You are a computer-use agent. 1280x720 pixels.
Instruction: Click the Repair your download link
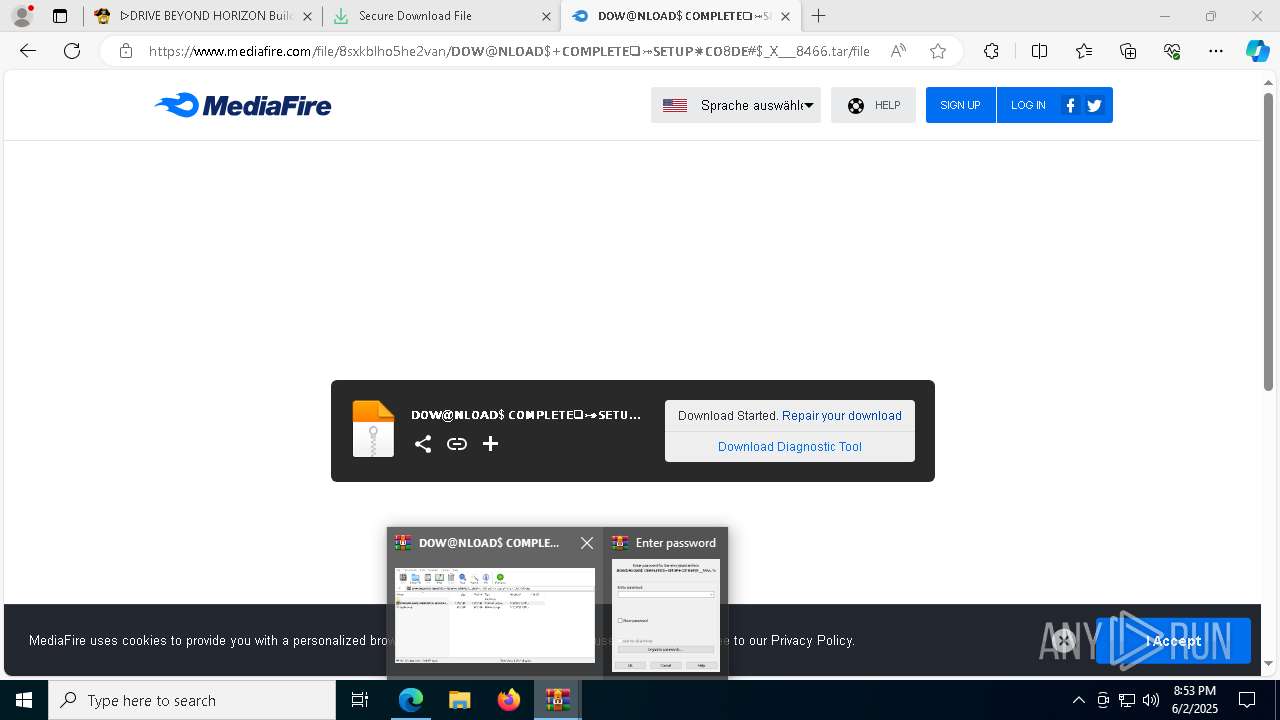point(842,416)
